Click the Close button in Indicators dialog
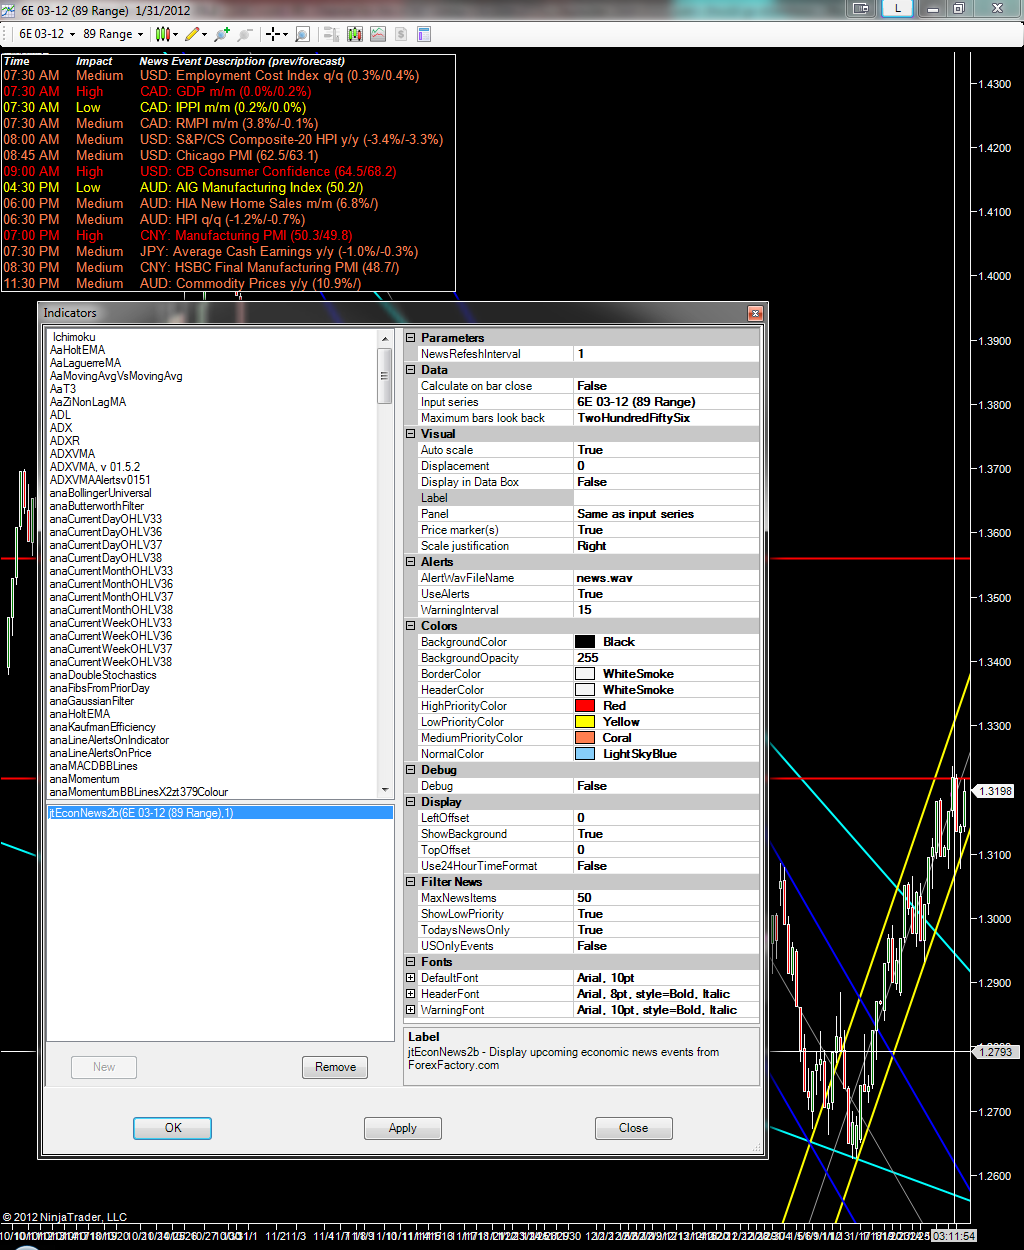Screen dimensions: 1024x1250 633,1128
